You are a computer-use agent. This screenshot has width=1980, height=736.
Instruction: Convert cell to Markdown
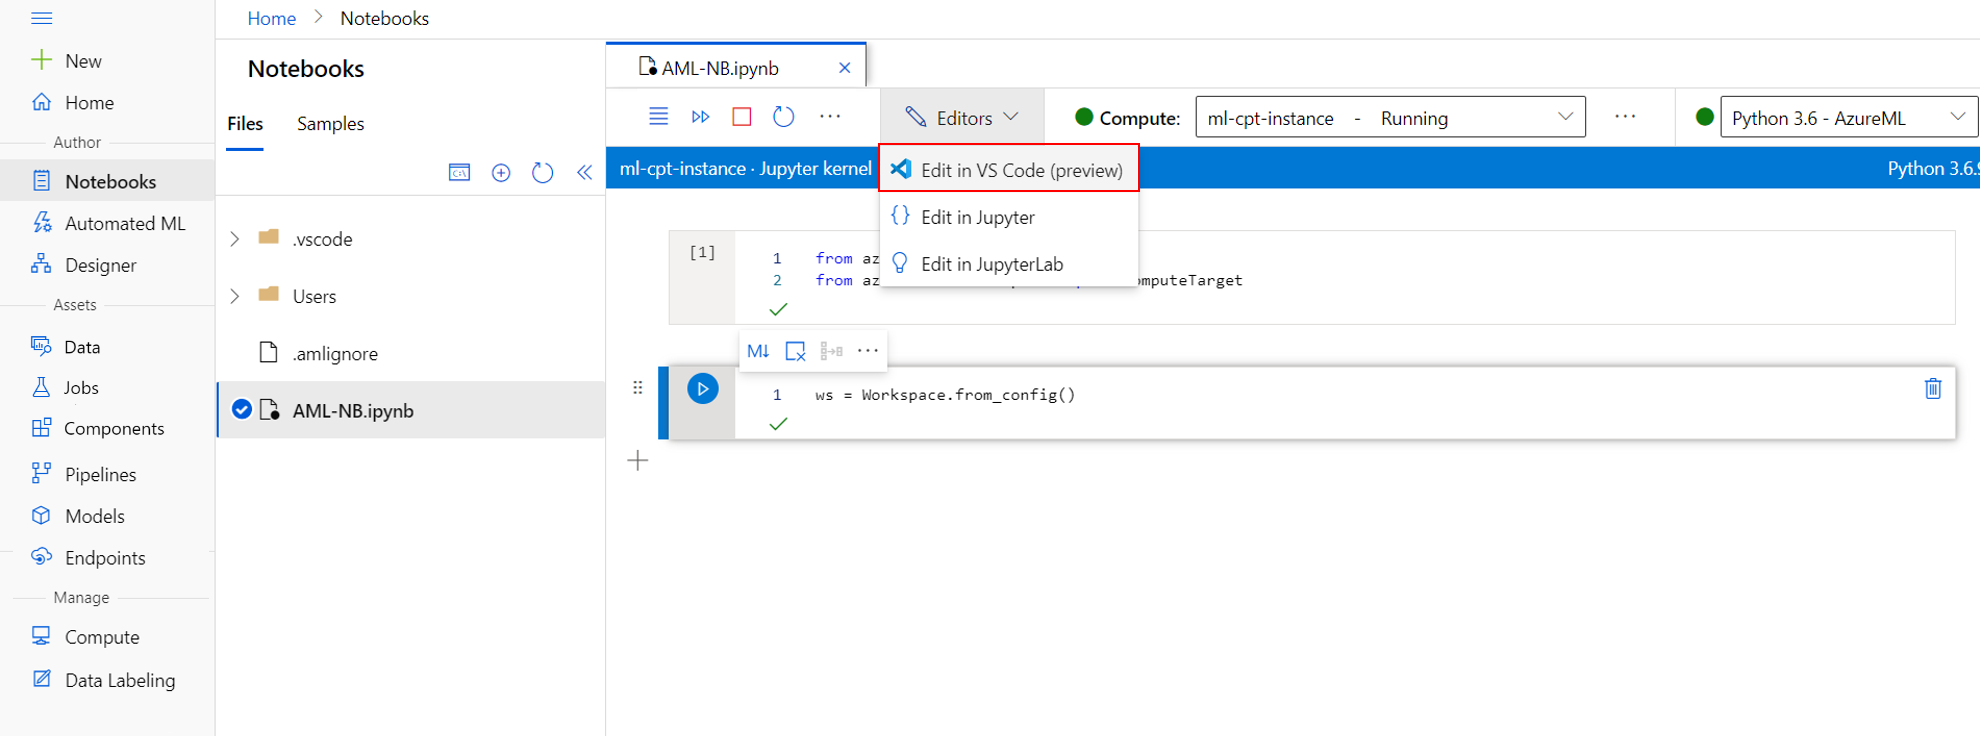point(758,351)
